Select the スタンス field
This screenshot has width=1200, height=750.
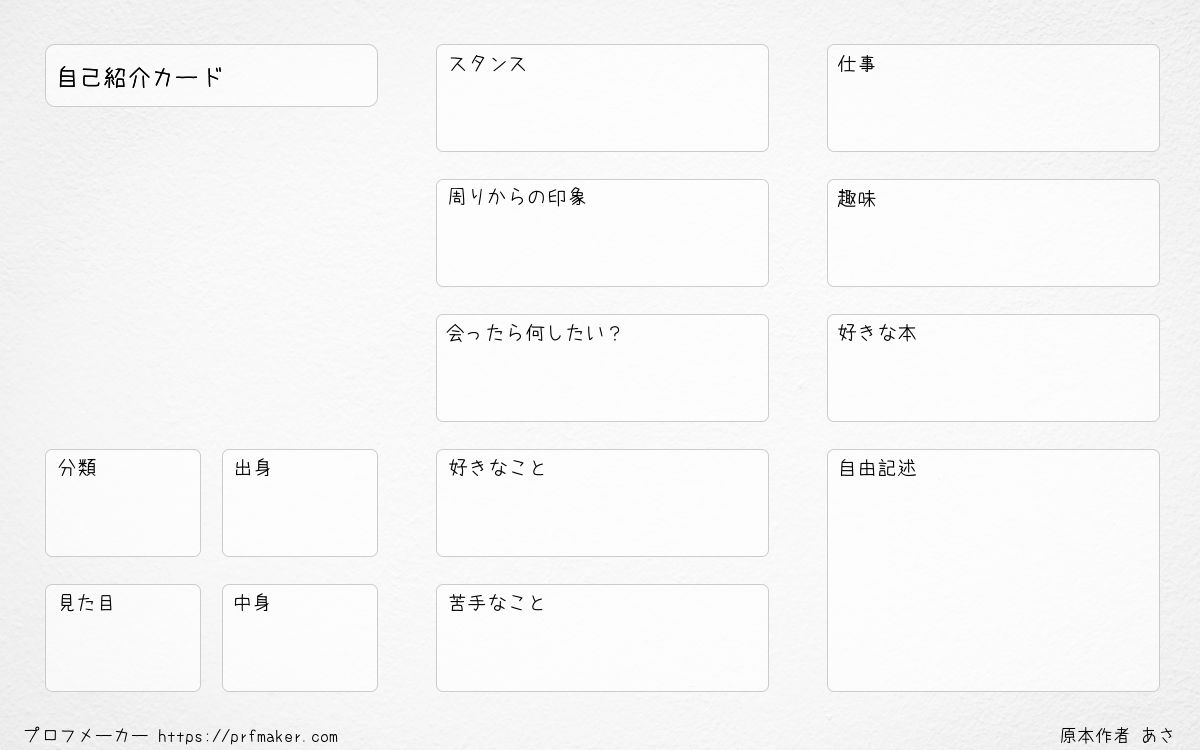pos(602,98)
